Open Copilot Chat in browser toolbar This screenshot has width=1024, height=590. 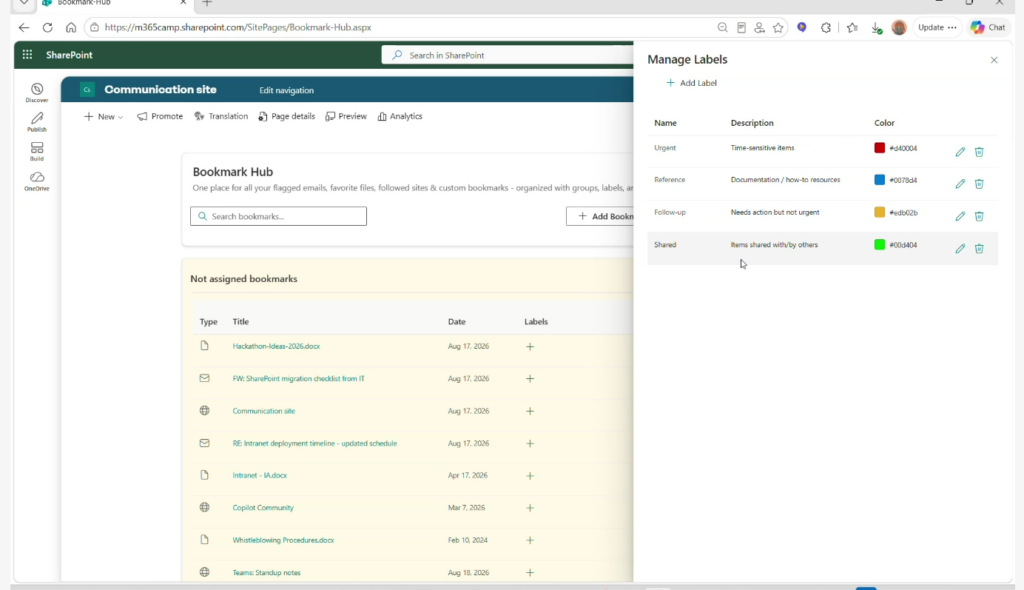988,27
